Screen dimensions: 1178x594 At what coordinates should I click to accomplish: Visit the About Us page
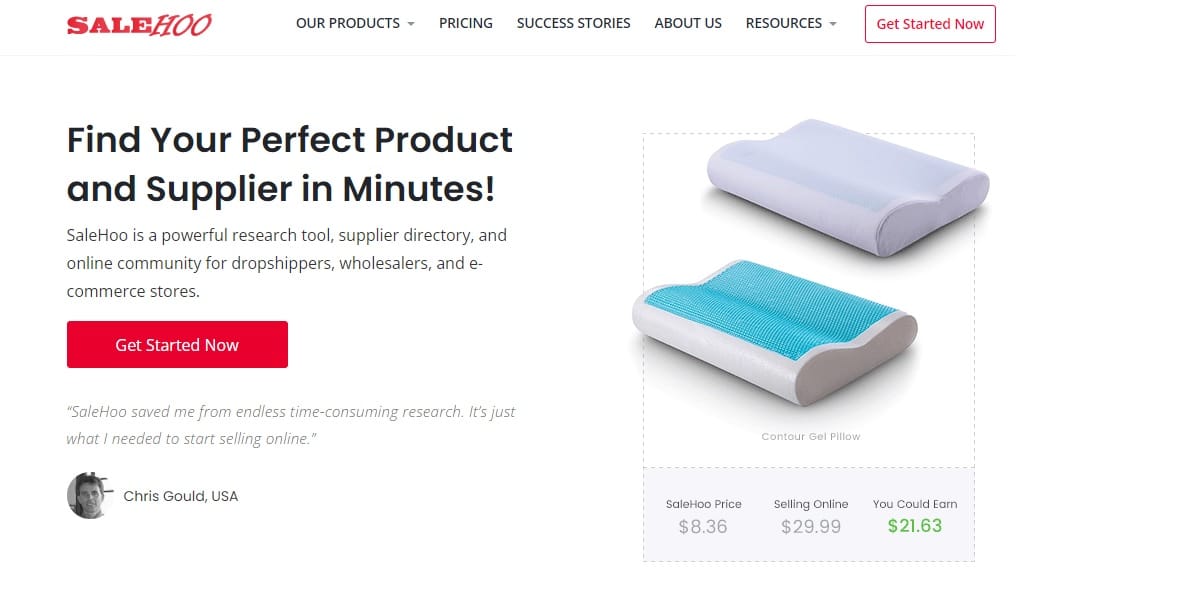(688, 23)
